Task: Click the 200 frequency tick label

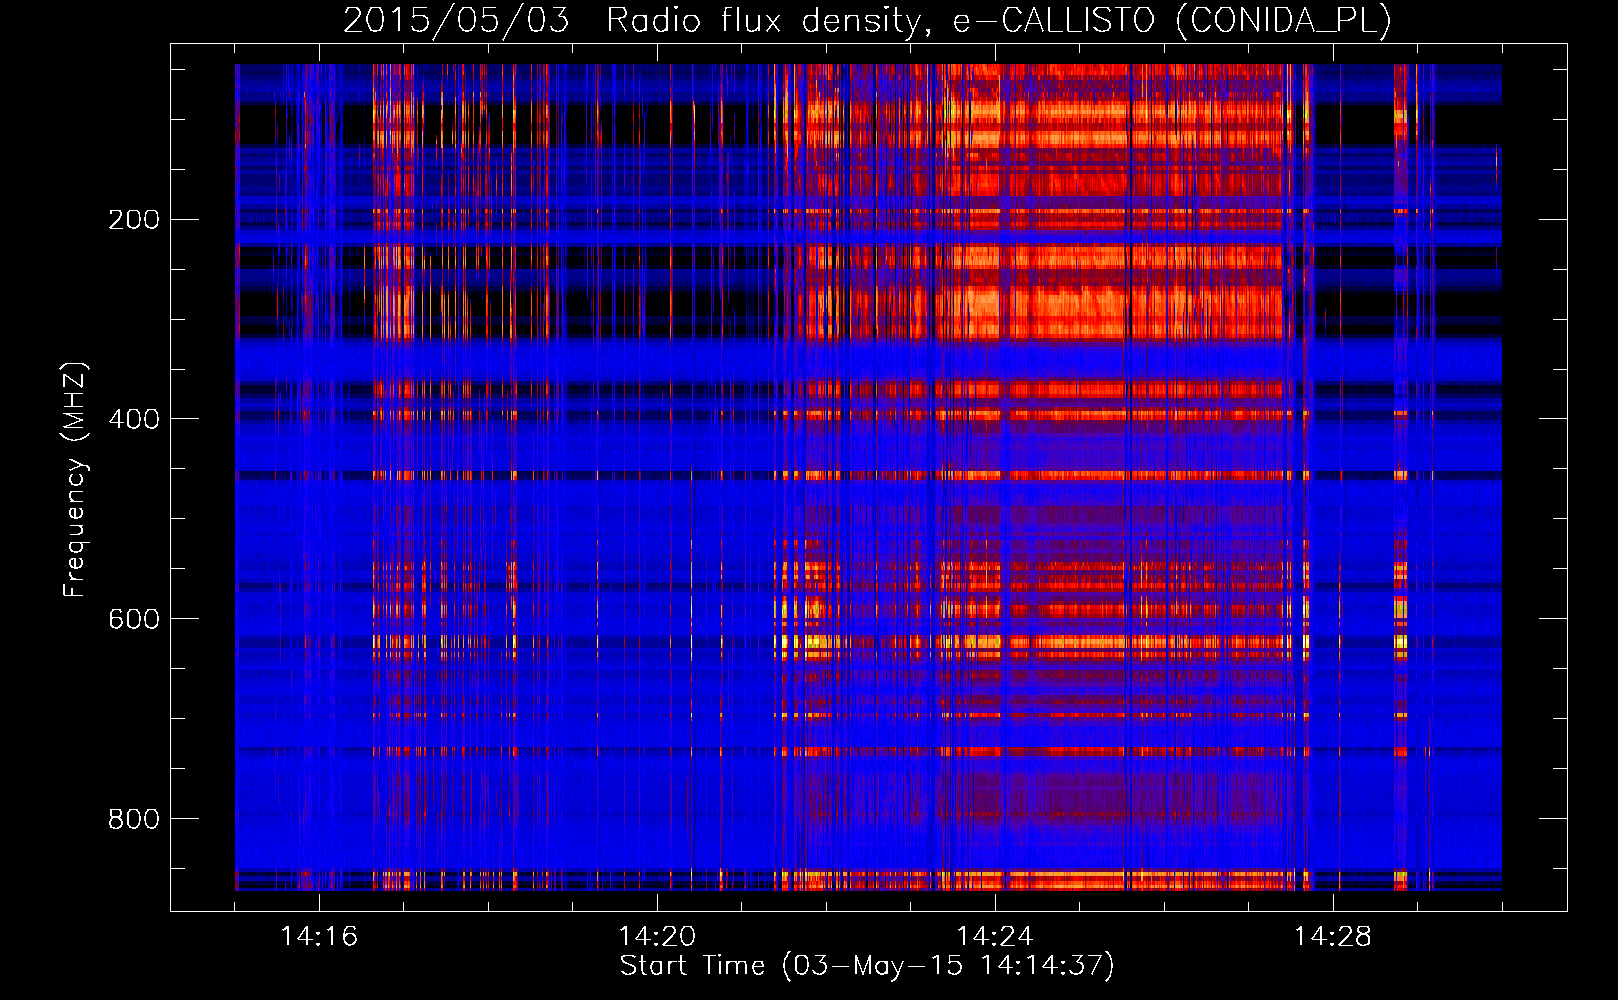Action: point(133,219)
